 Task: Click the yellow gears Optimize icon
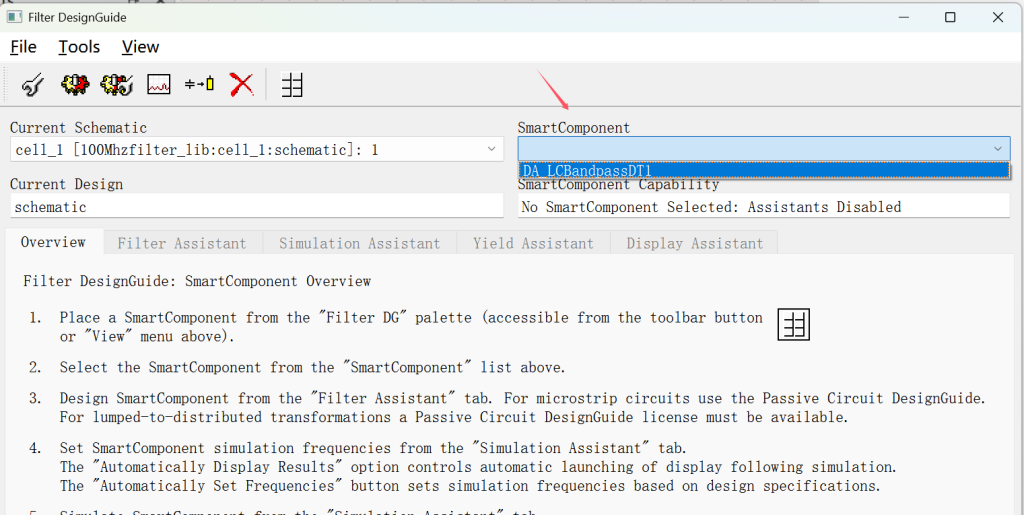pyautogui.click(x=117, y=85)
